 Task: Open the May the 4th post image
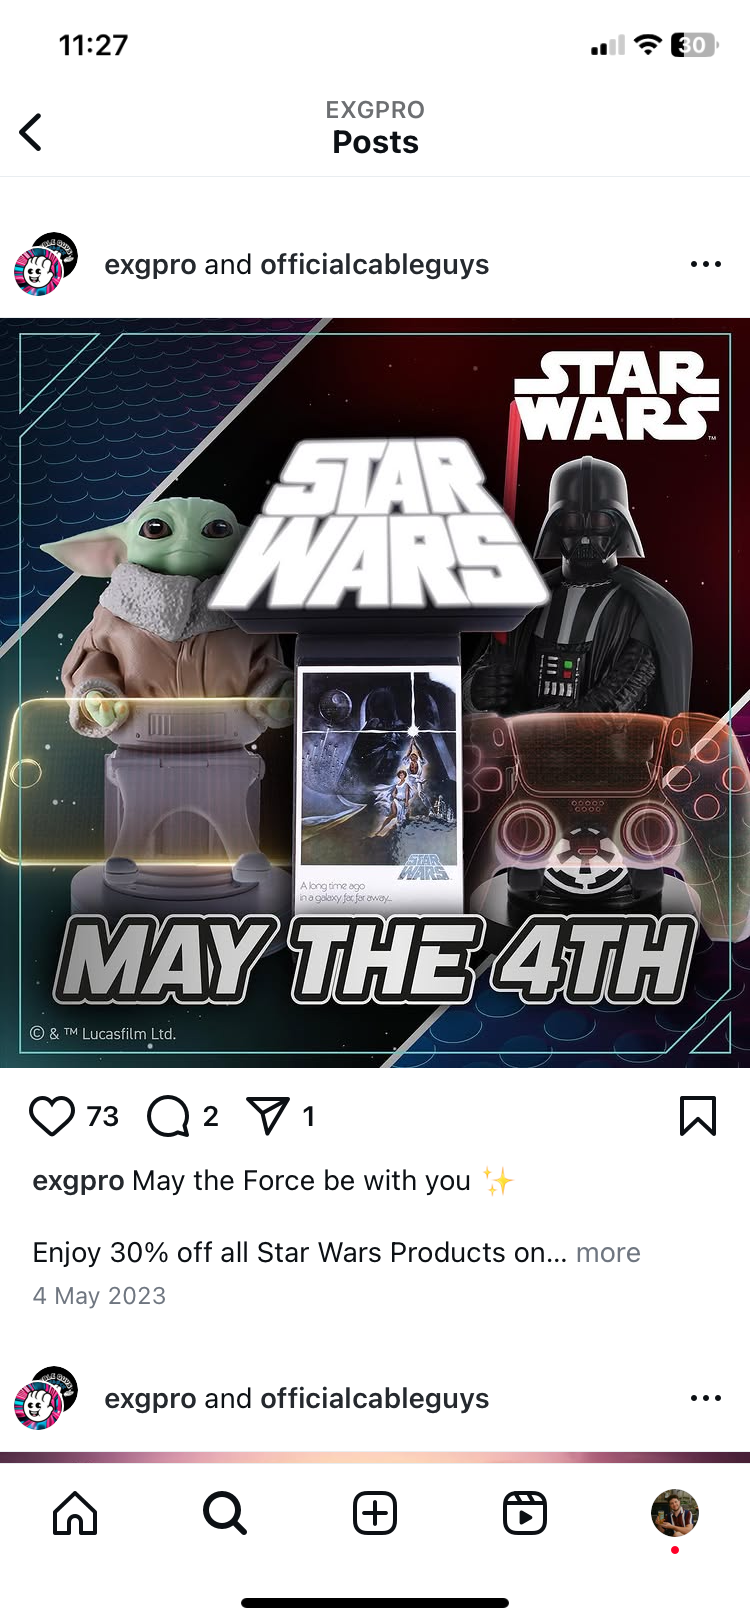[375, 693]
